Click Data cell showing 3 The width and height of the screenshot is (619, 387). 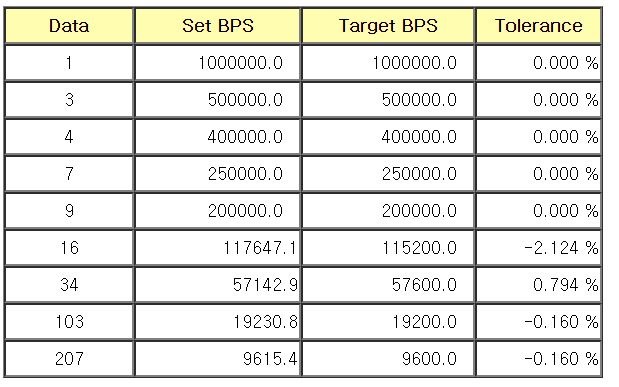(69, 100)
